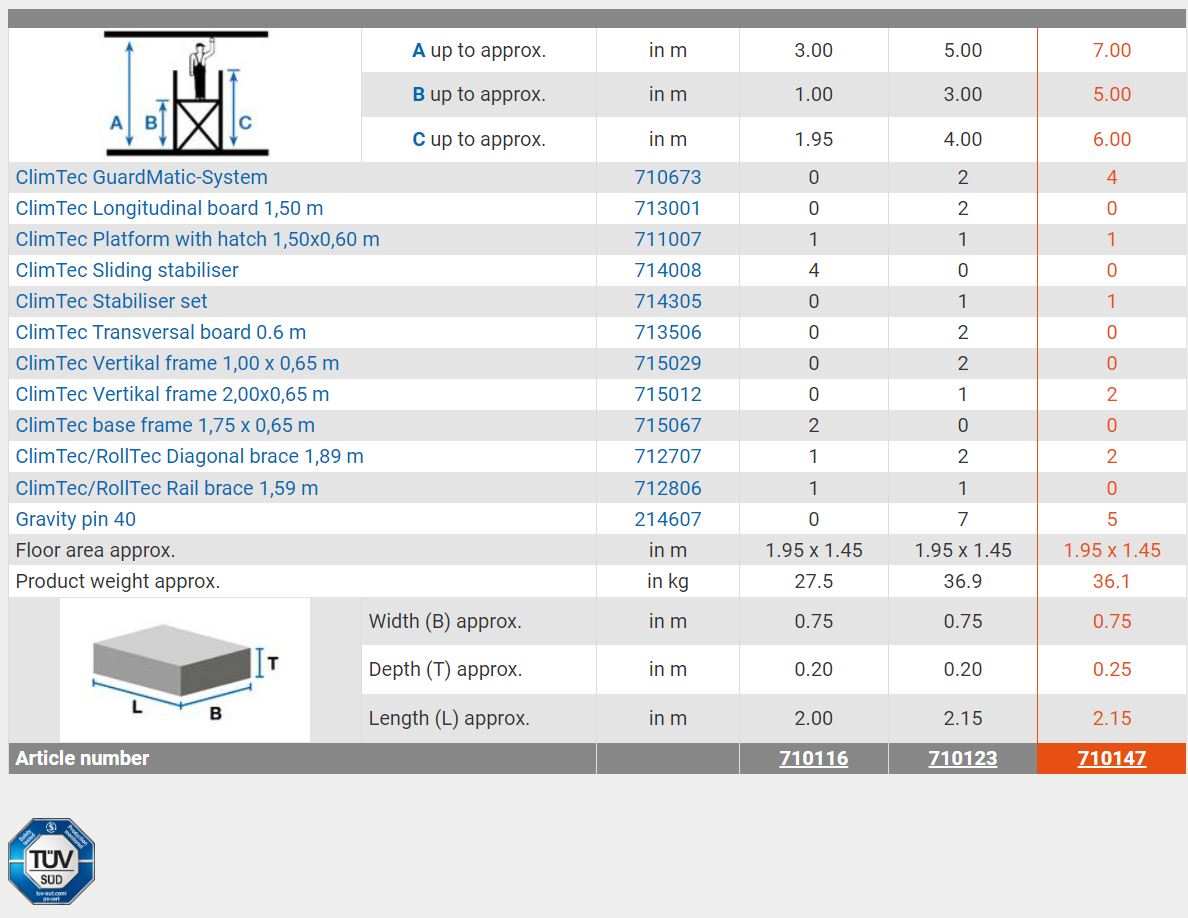Select 'A up to approx.' row label
The image size is (1188, 918).
tap(479, 51)
